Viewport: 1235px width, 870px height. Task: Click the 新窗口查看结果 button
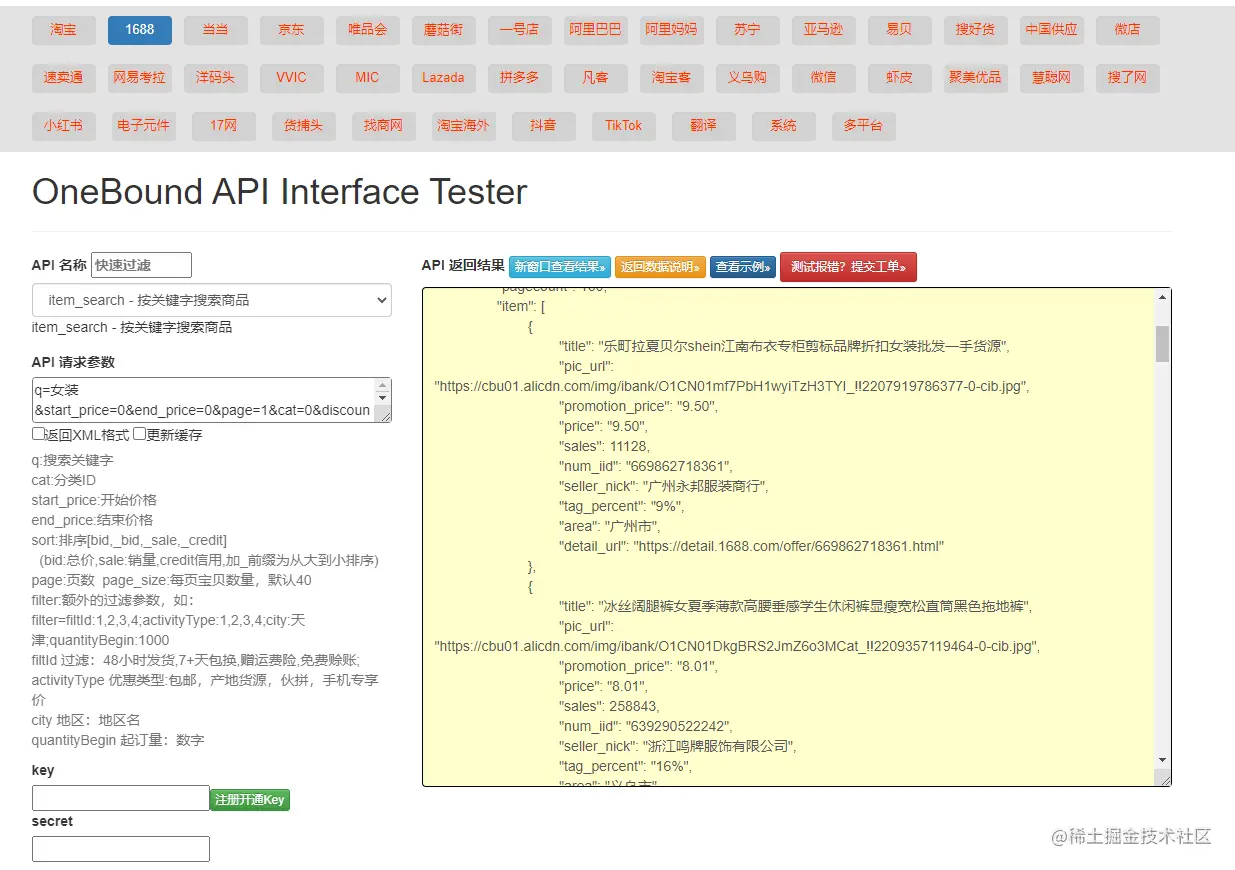point(560,267)
